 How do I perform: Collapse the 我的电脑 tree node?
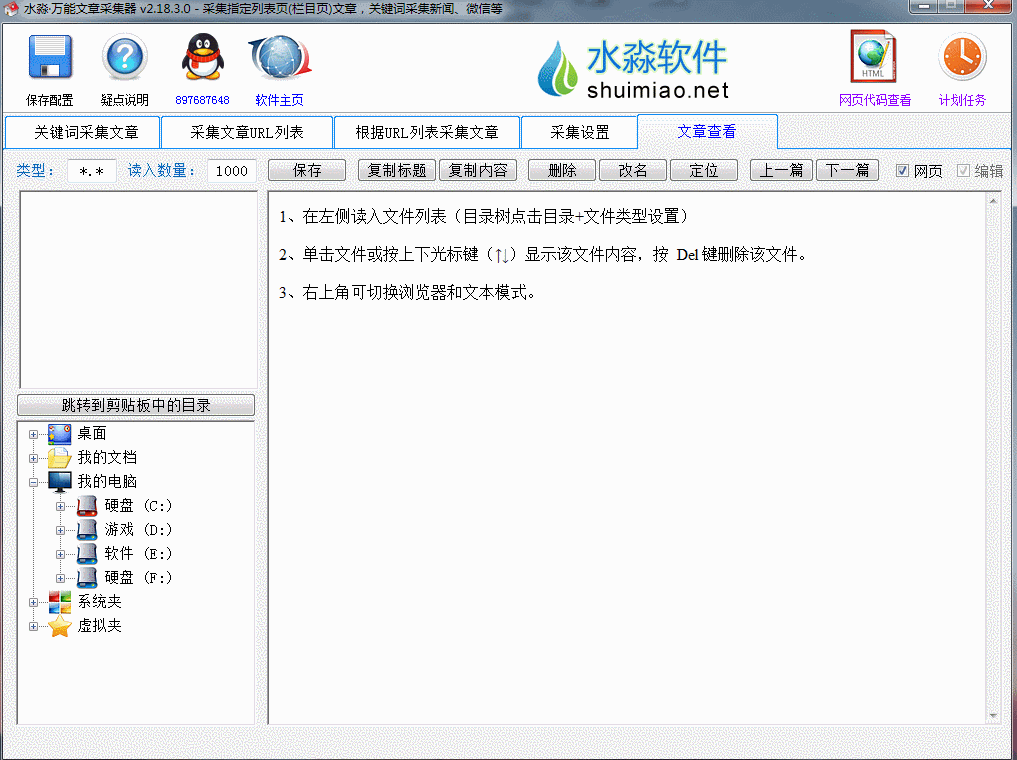[x=34, y=482]
